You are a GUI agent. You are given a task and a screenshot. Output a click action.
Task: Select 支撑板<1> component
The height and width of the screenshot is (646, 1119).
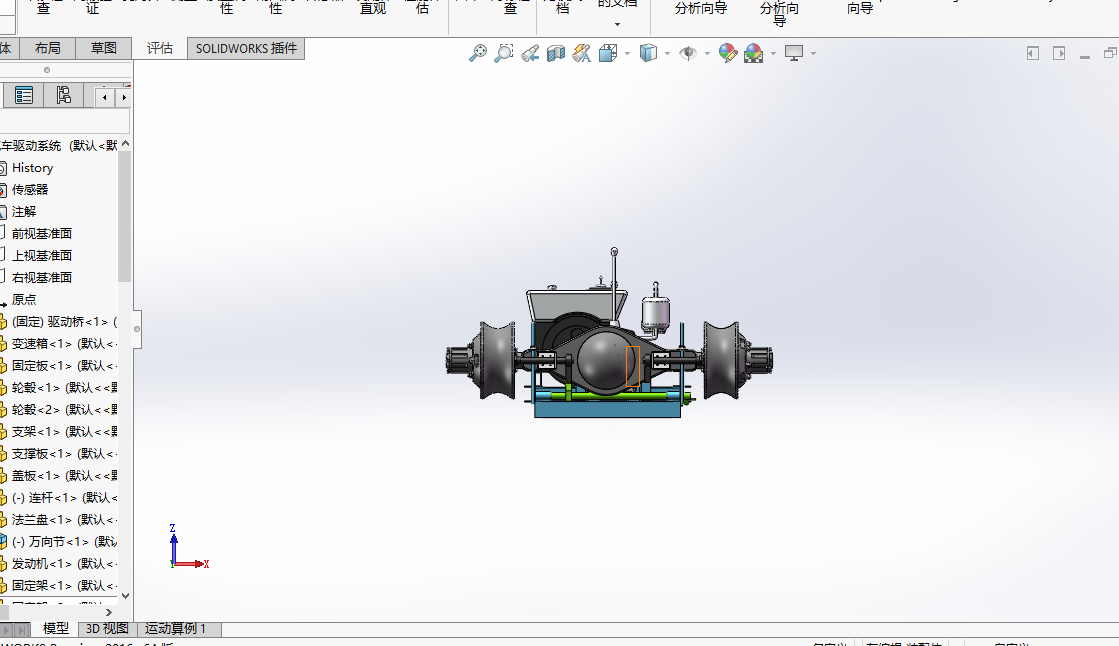[59, 454]
